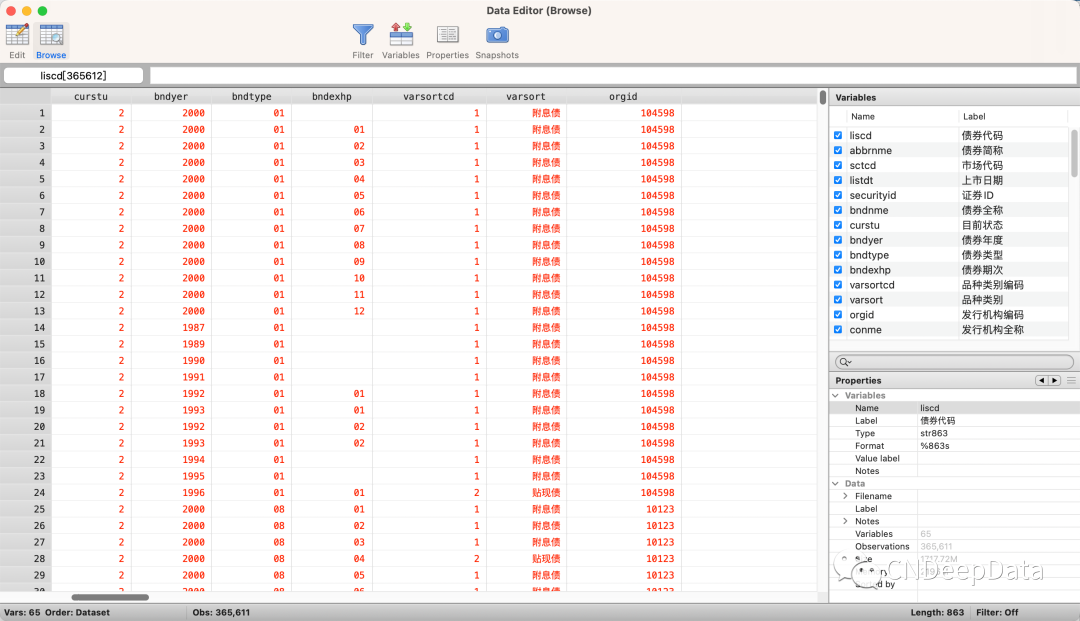The image size is (1080, 621).
Task: Click the green fullscreen window button
Action: click(42, 11)
